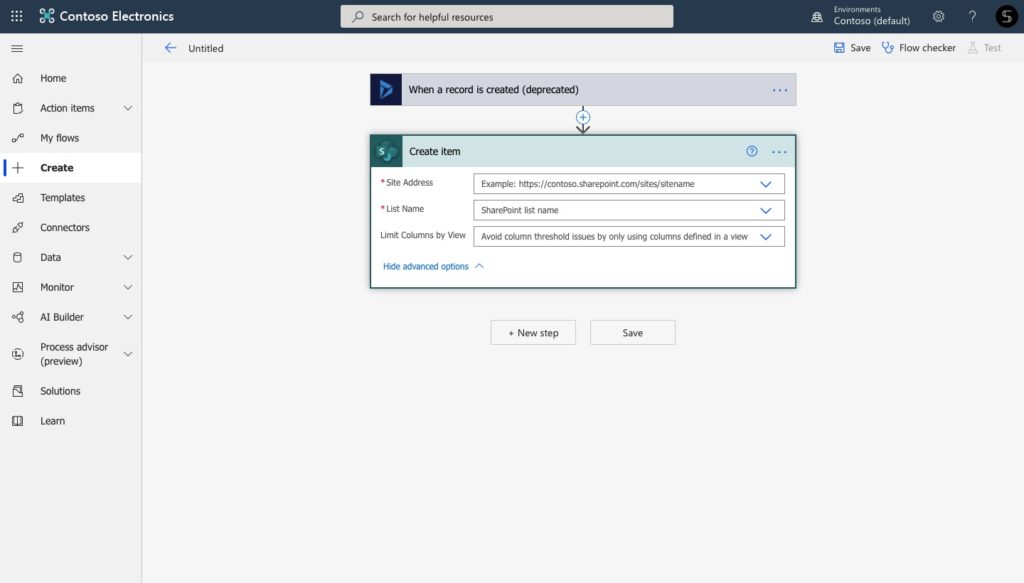Screen dimensions: 1024x583
Task: Click the Environments icon in the header
Action: tap(817, 17)
